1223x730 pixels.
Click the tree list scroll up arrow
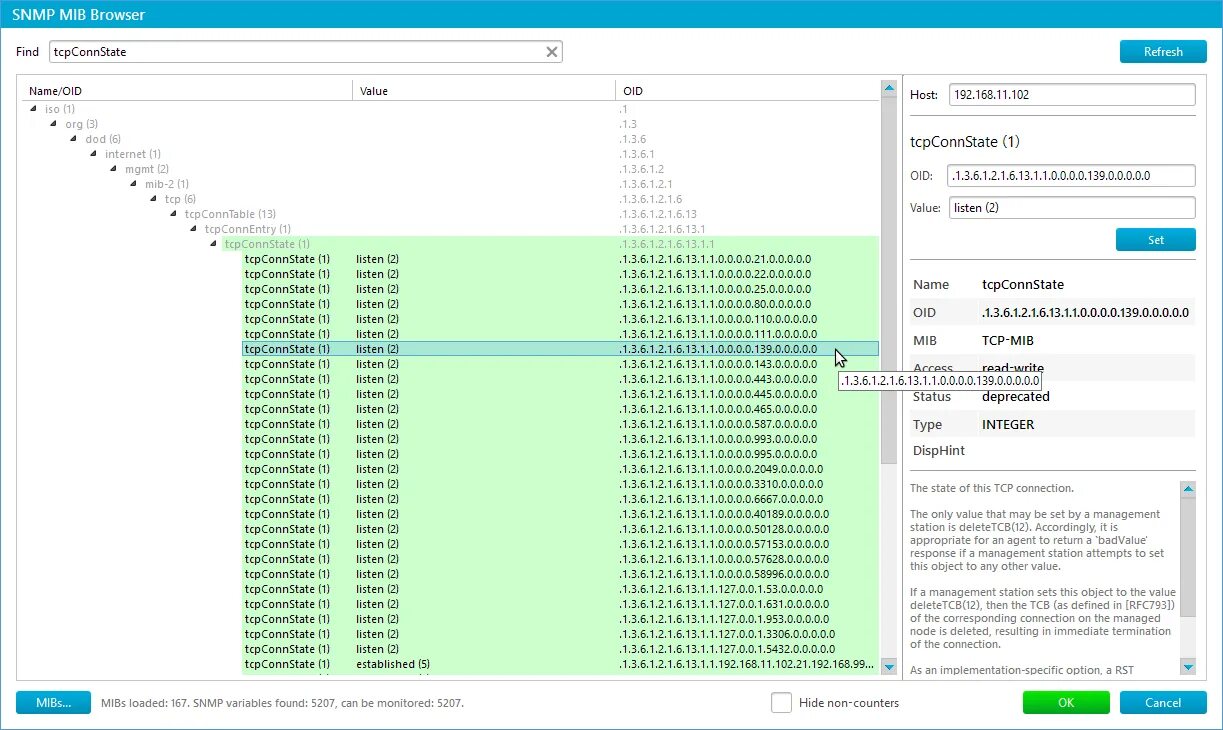click(x=888, y=88)
